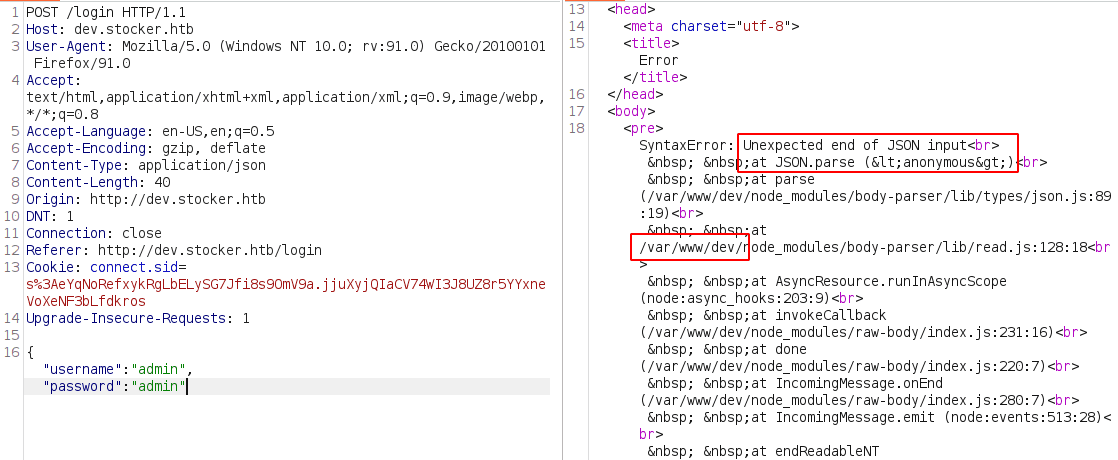Click the Upgrade-Insecure-Requests header
The height and width of the screenshot is (460, 1118).
[x=137, y=318]
